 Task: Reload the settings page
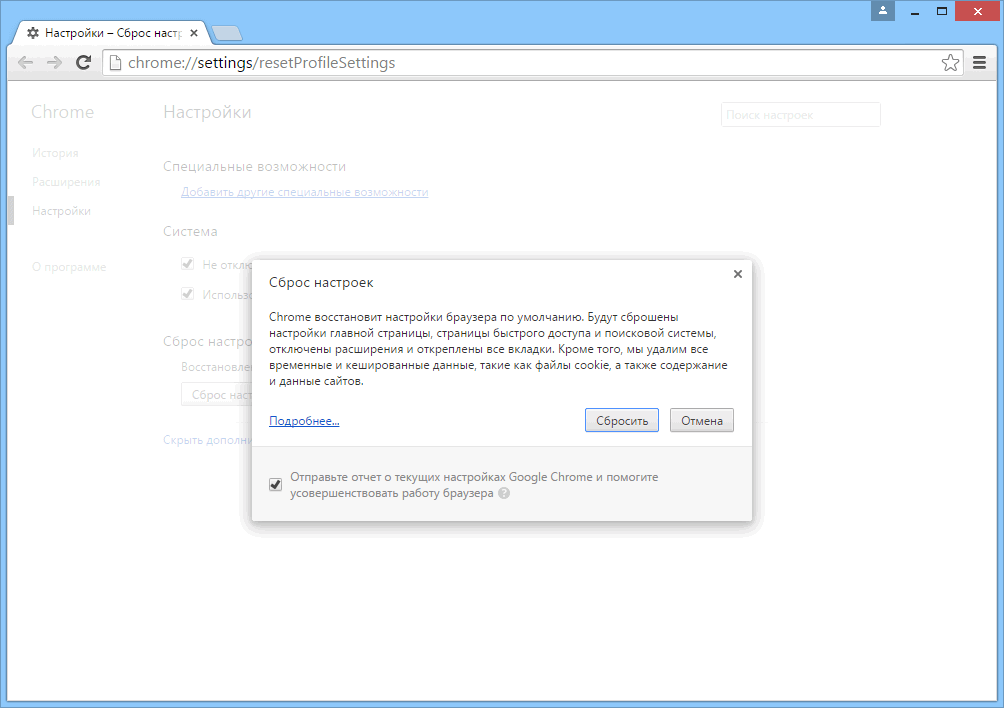[x=83, y=63]
